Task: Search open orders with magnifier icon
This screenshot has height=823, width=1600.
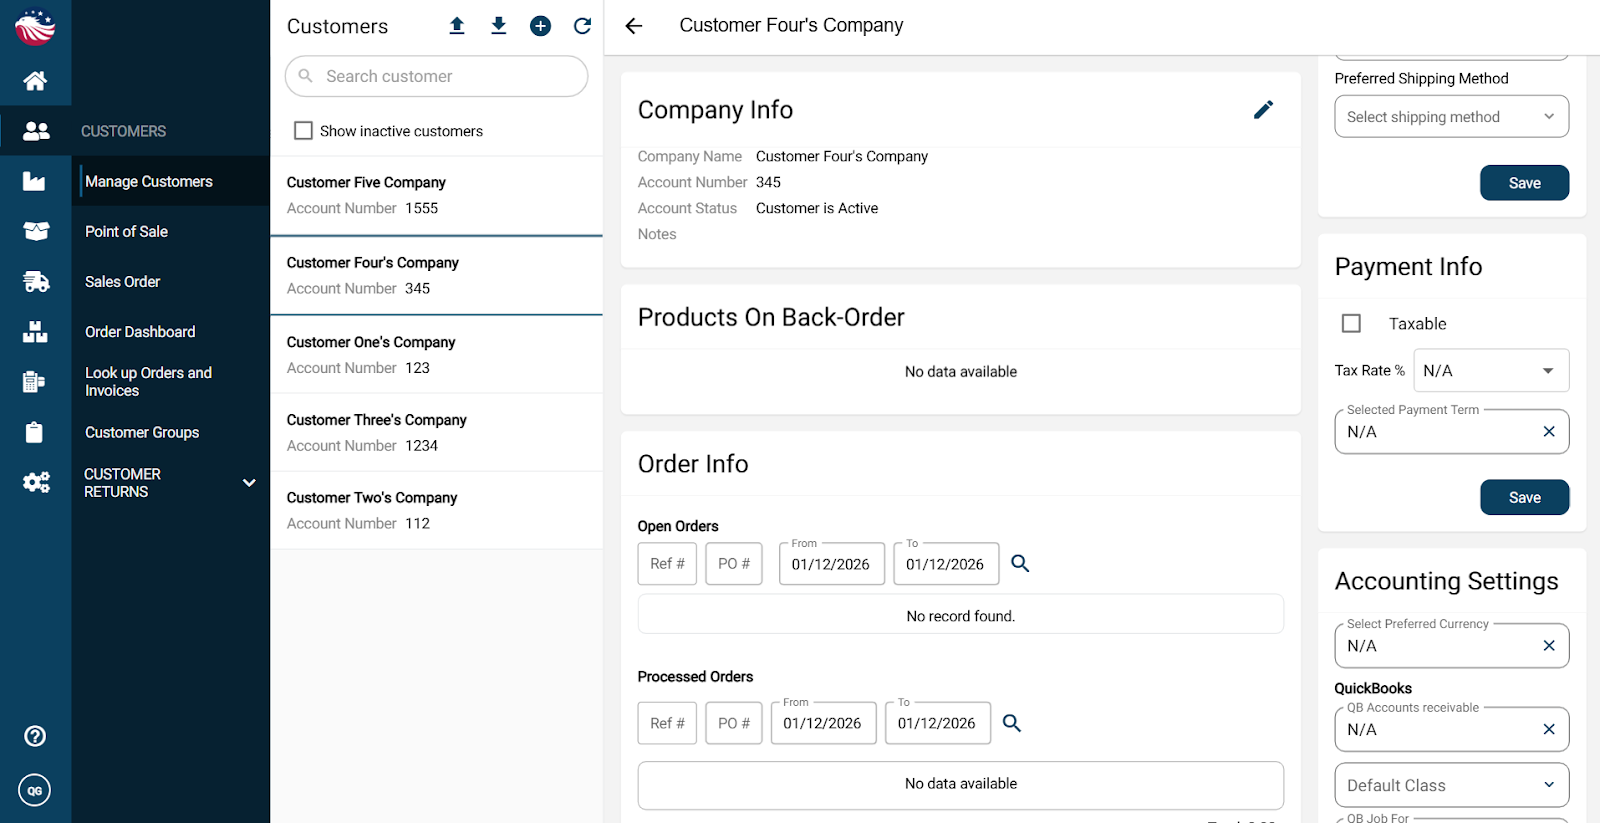Action: tap(1020, 564)
